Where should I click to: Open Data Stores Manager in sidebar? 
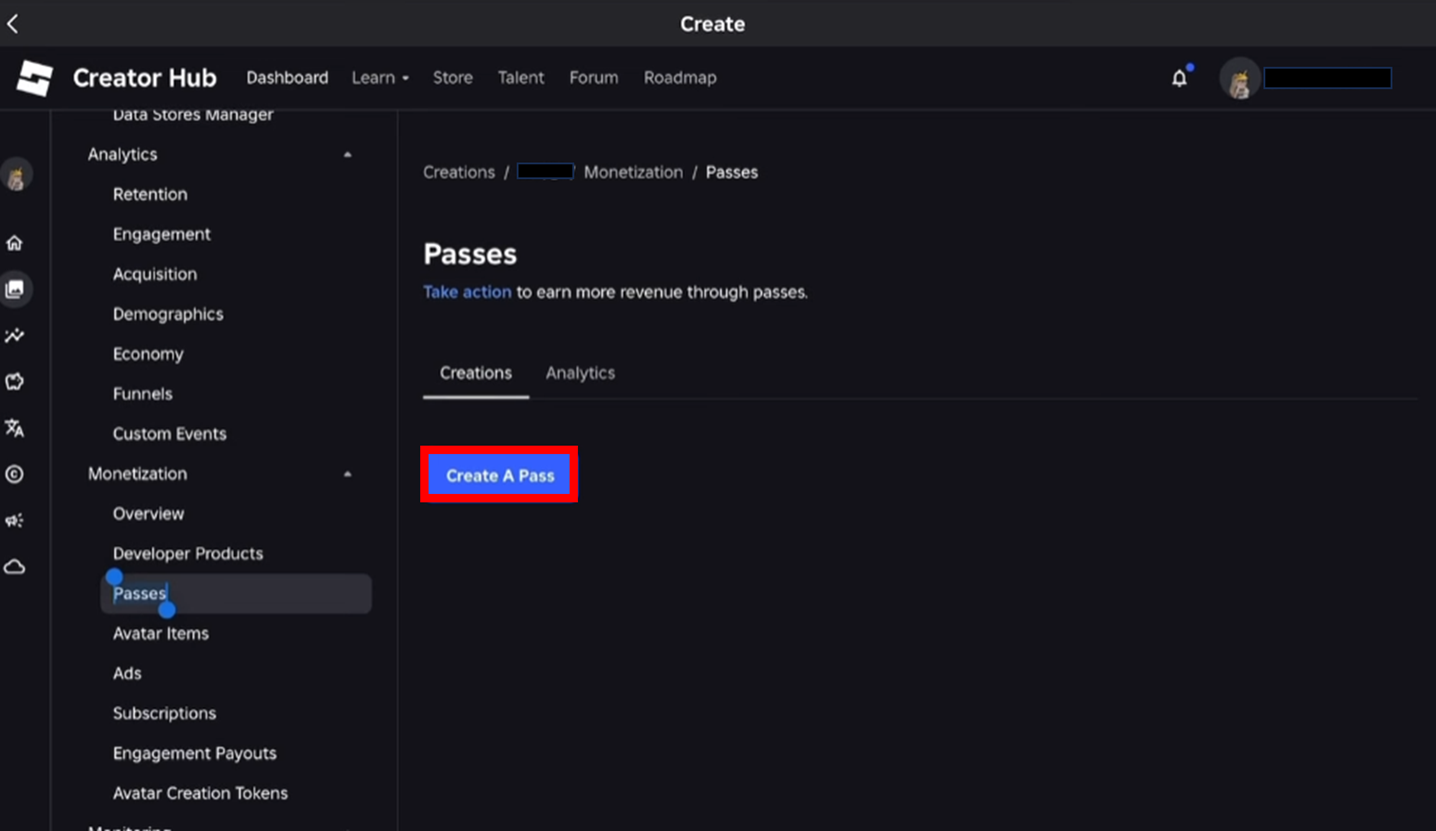(x=193, y=115)
